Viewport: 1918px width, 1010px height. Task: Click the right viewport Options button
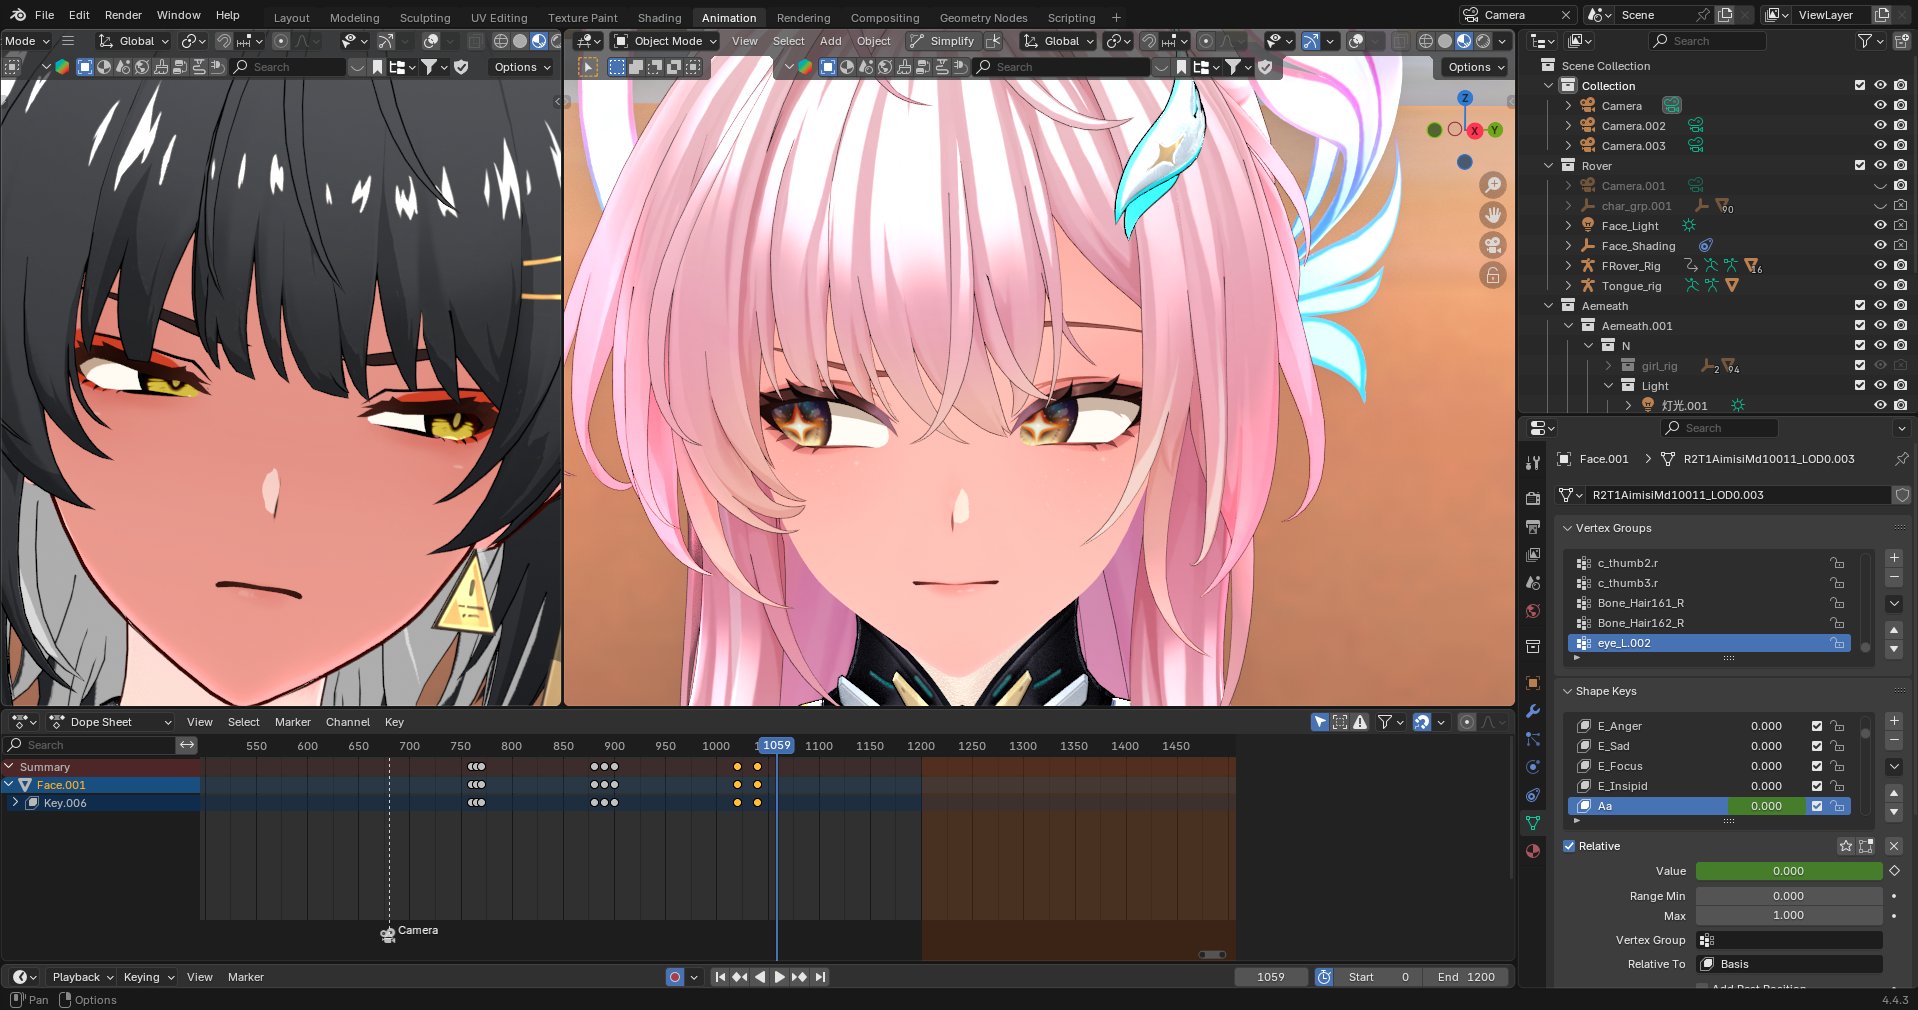point(1475,67)
